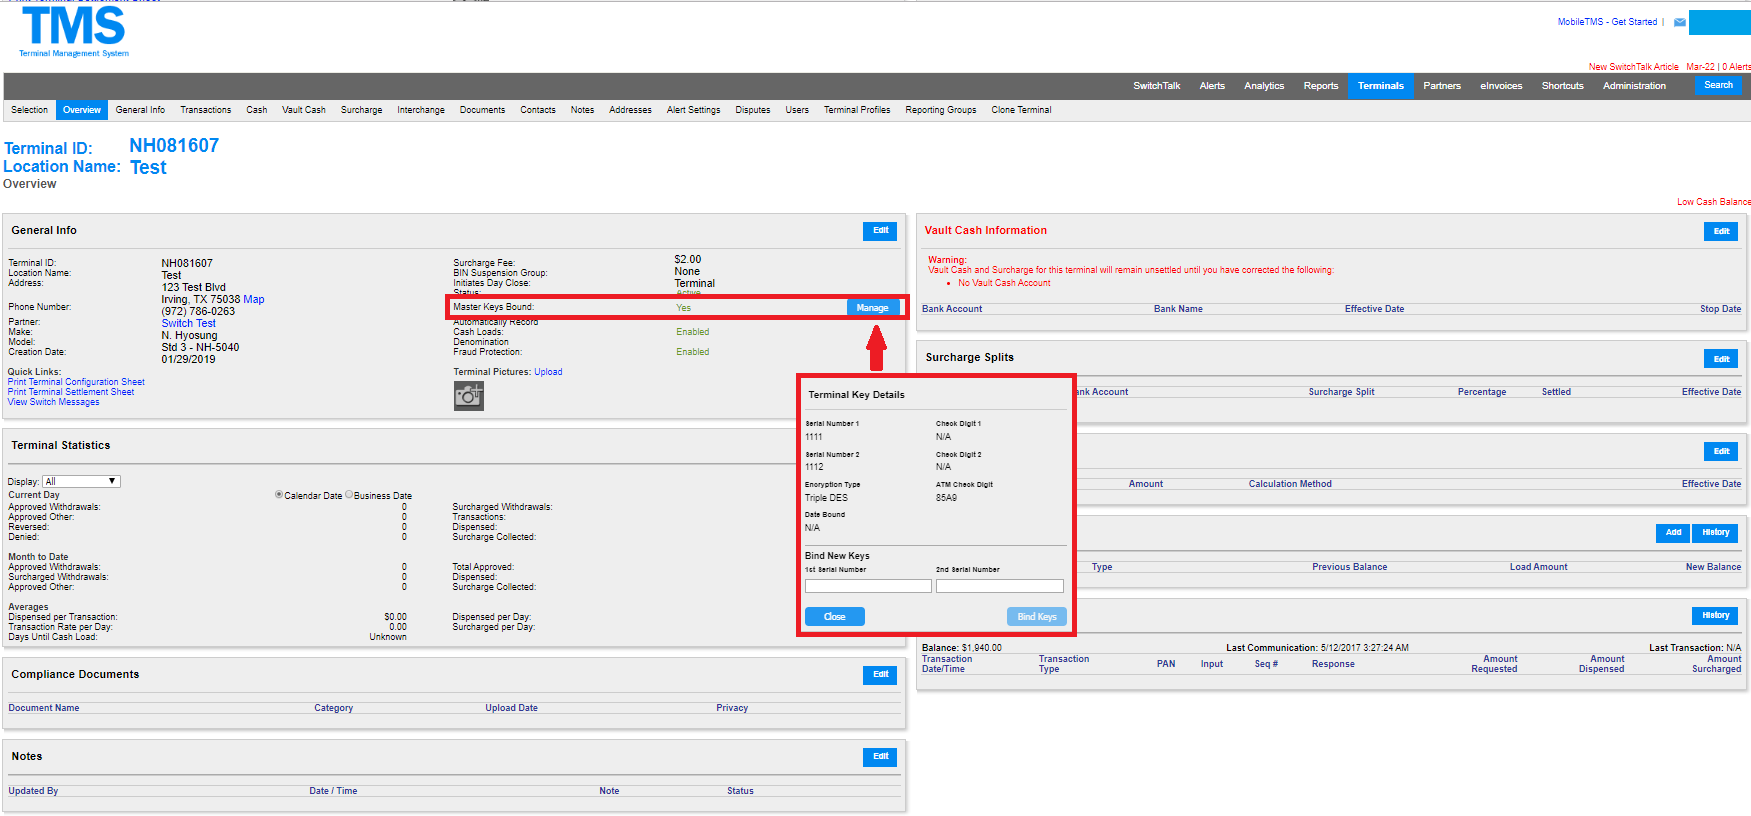The width and height of the screenshot is (1751, 816).
Task: Open the Contacts tab
Action: 538,110
